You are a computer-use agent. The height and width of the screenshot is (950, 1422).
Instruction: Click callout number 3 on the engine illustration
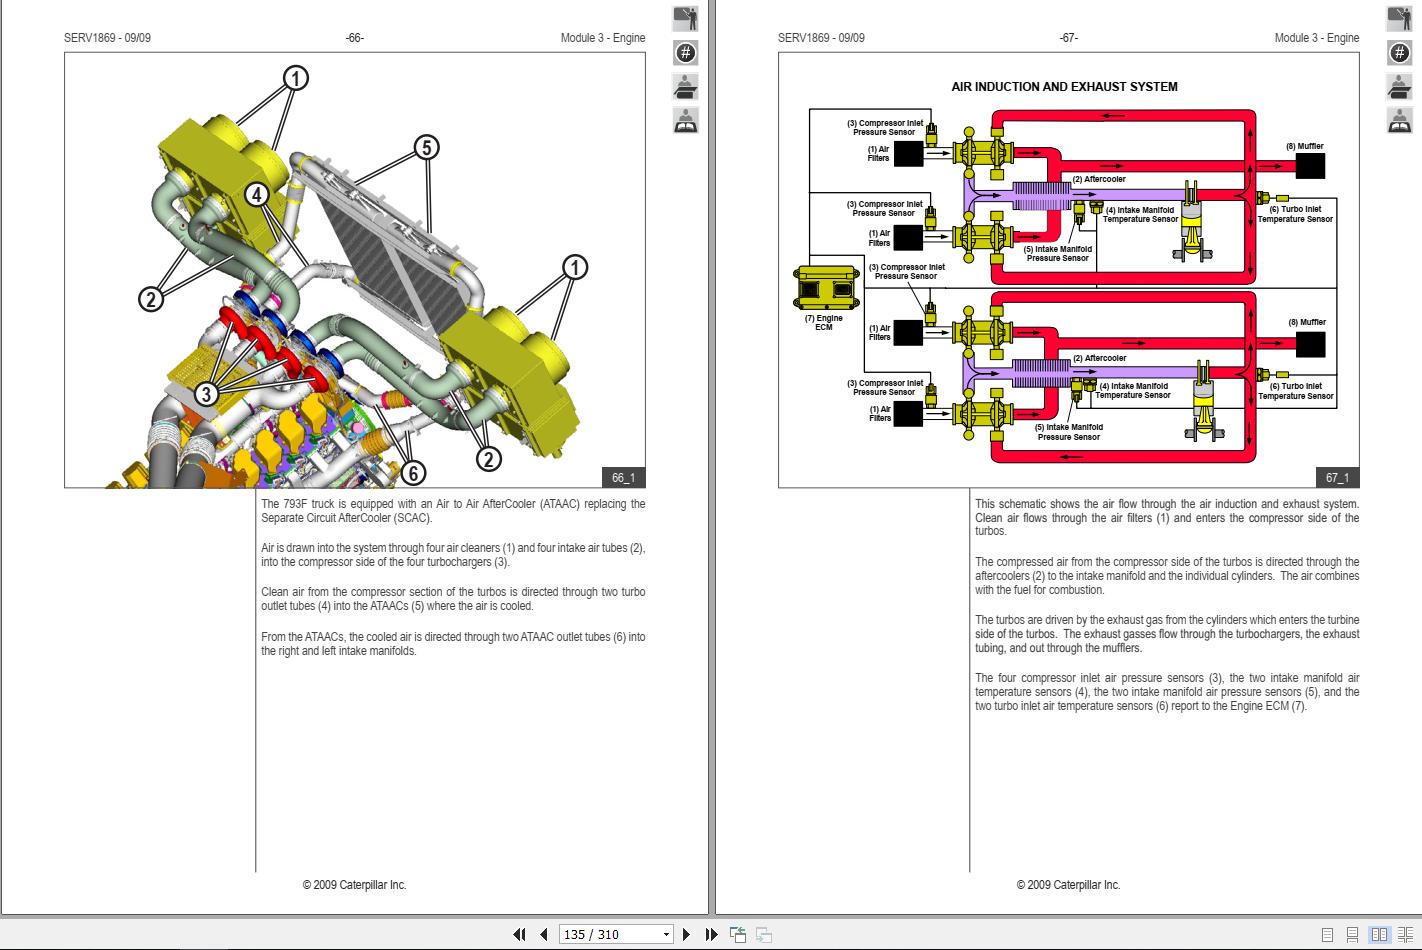tap(206, 394)
